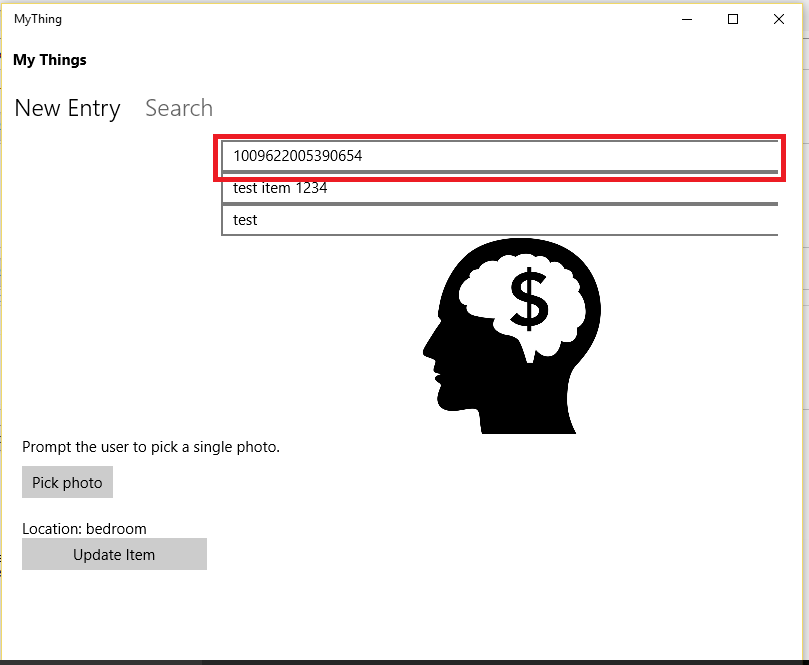Maximize the MyThing window

click(x=733, y=19)
